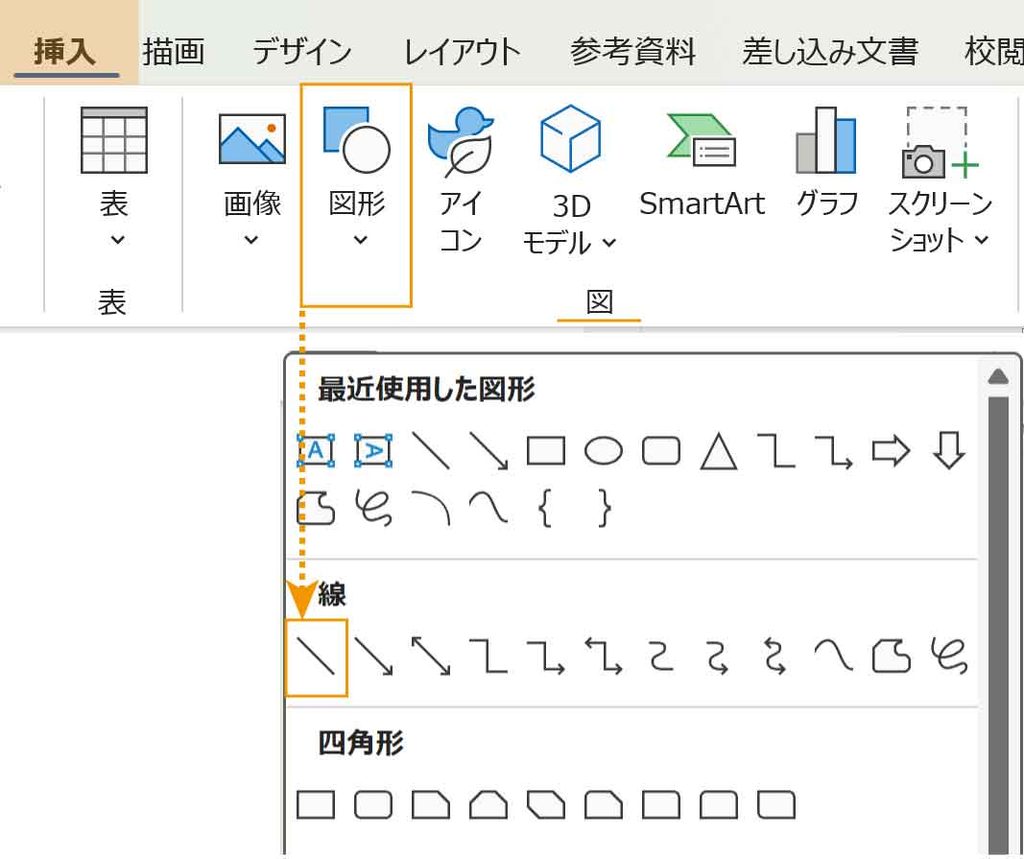Click scroll up arrow in shapes gallery

point(999,376)
